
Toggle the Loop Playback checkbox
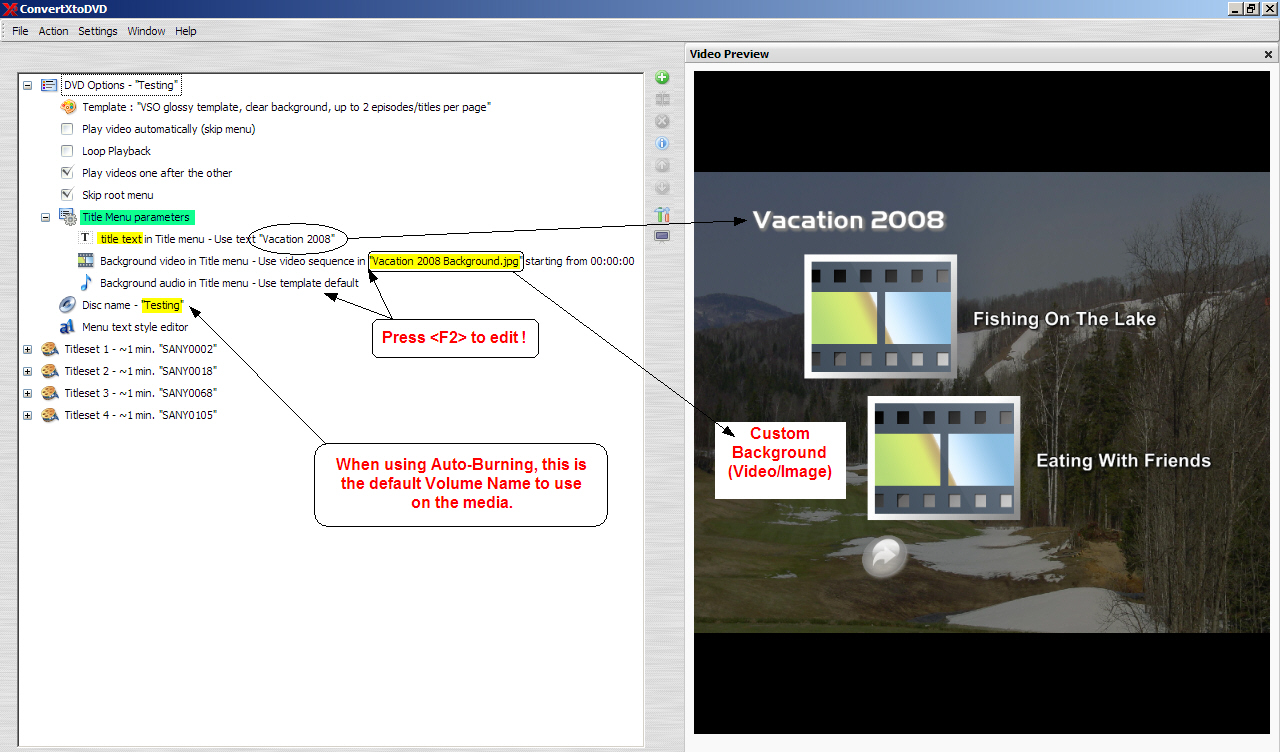pyautogui.click(x=67, y=151)
